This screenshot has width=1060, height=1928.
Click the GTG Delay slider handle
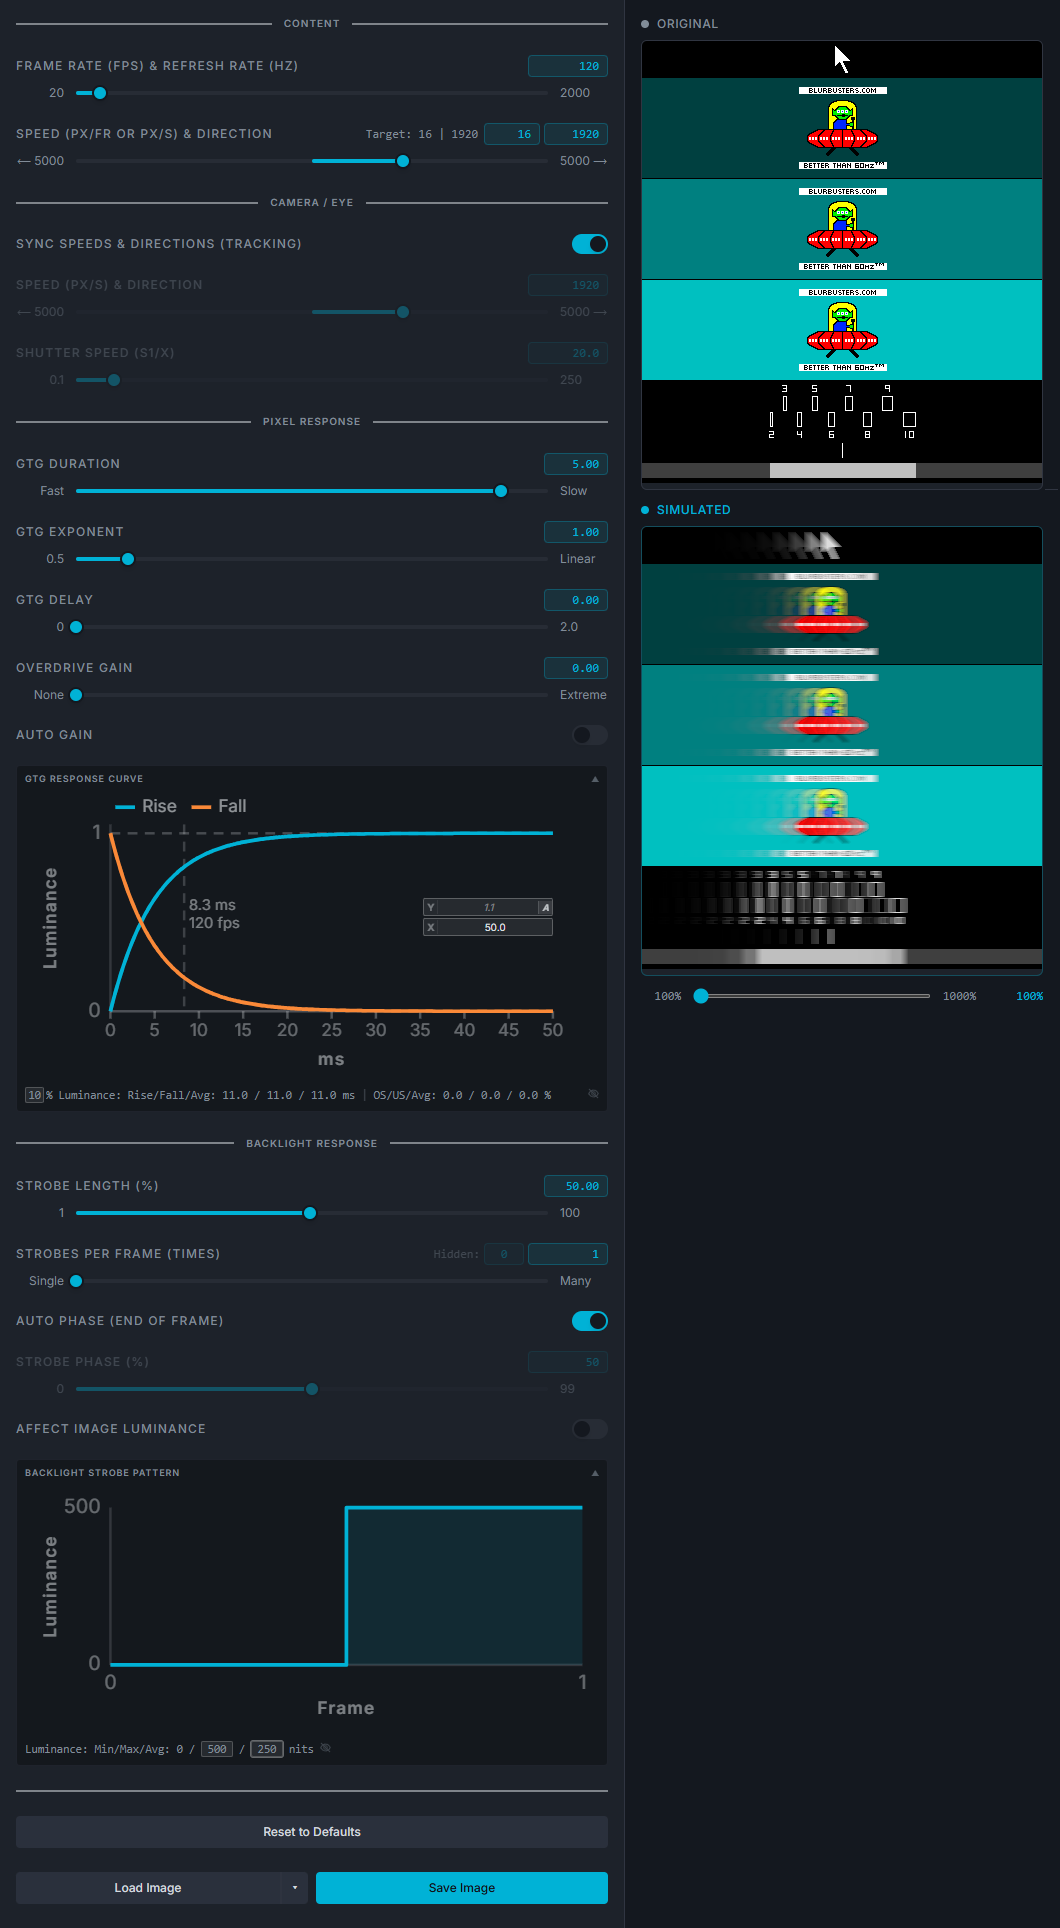76,627
